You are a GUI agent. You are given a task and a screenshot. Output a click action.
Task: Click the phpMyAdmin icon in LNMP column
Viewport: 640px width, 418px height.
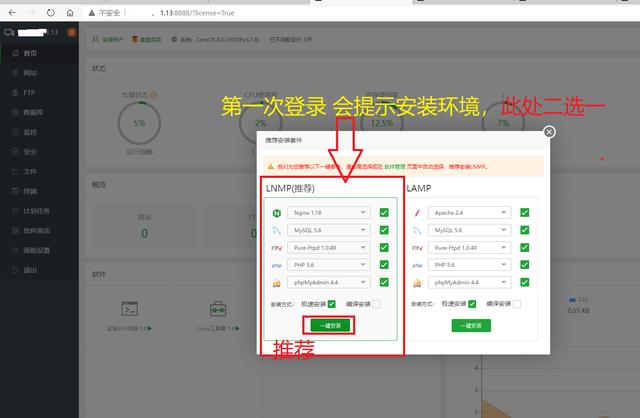click(277, 282)
